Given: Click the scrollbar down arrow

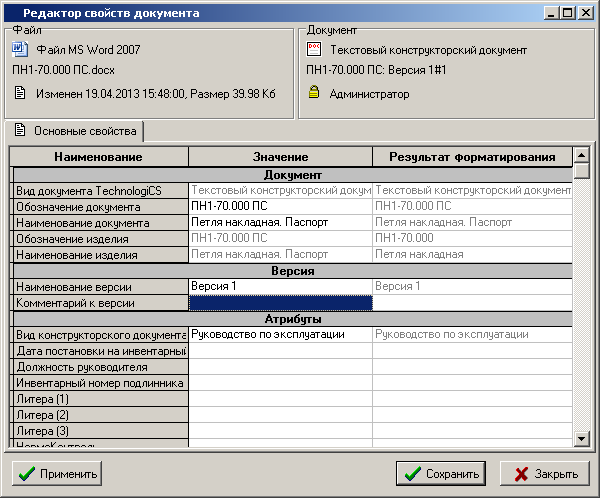Looking at the screenshot, I should click(582, 438).
